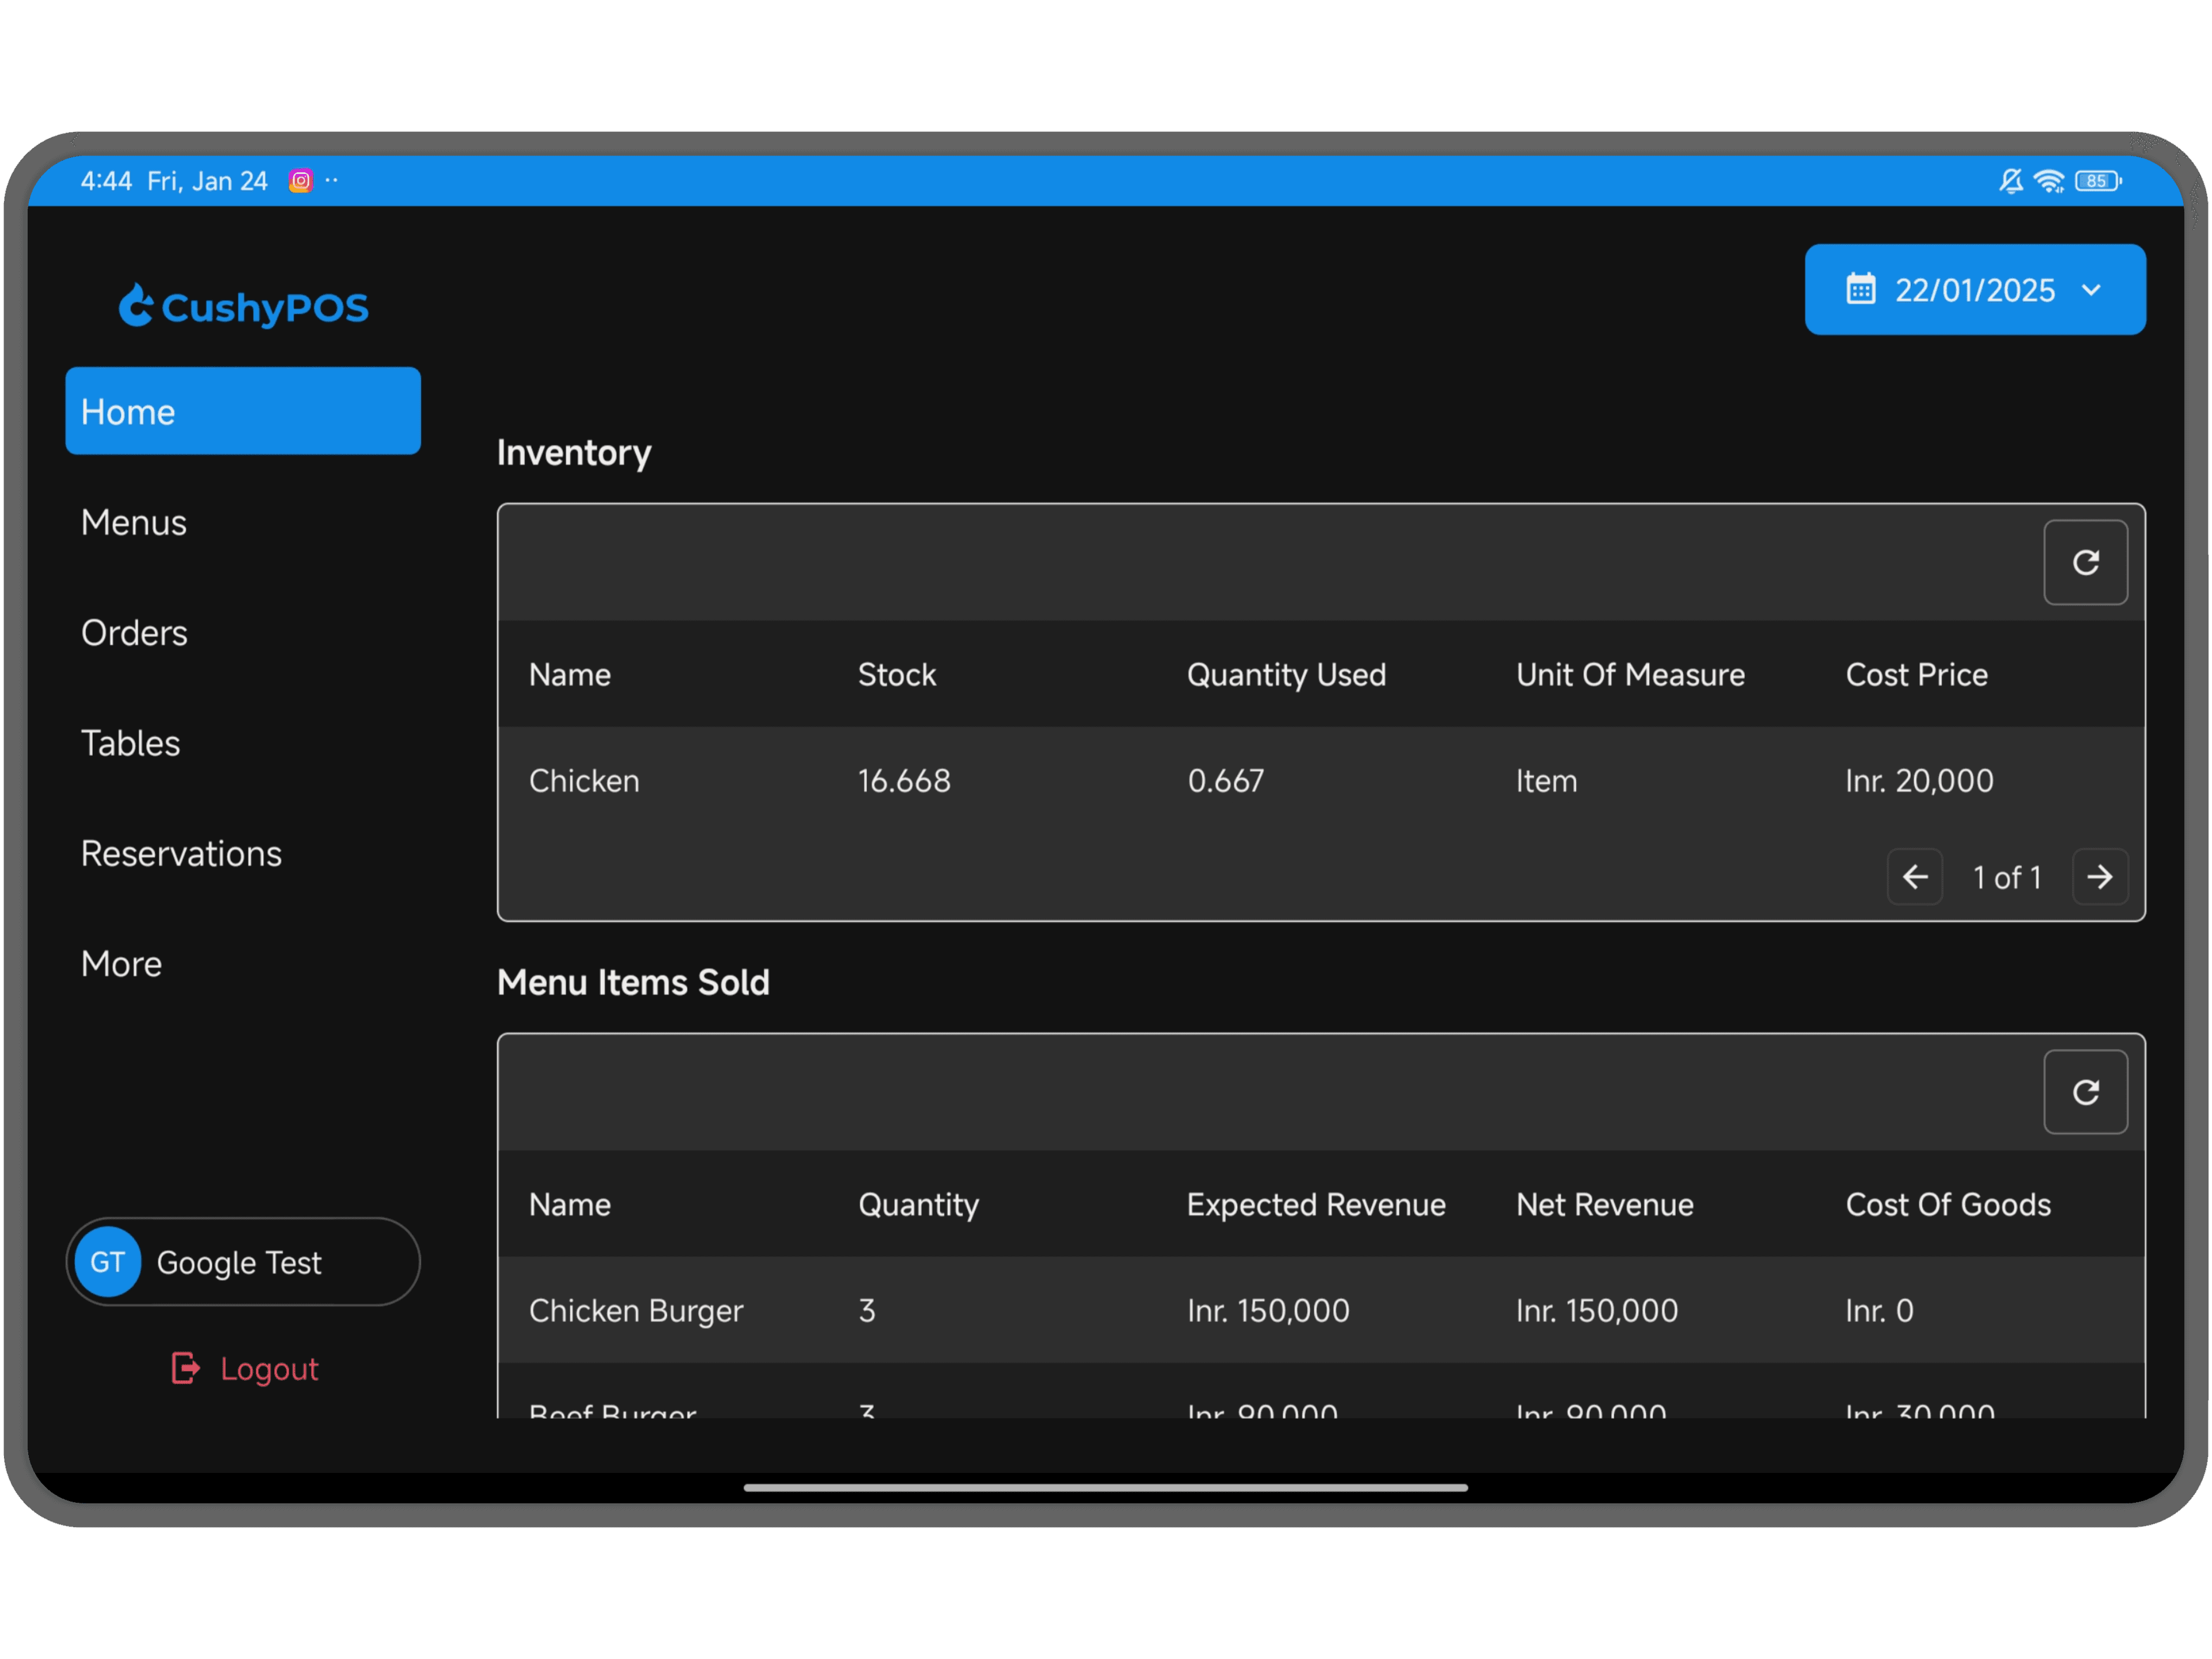This screenshot has width=2212, height=1659.
Task: Open the More menu item
Action: tap(121, 964)
